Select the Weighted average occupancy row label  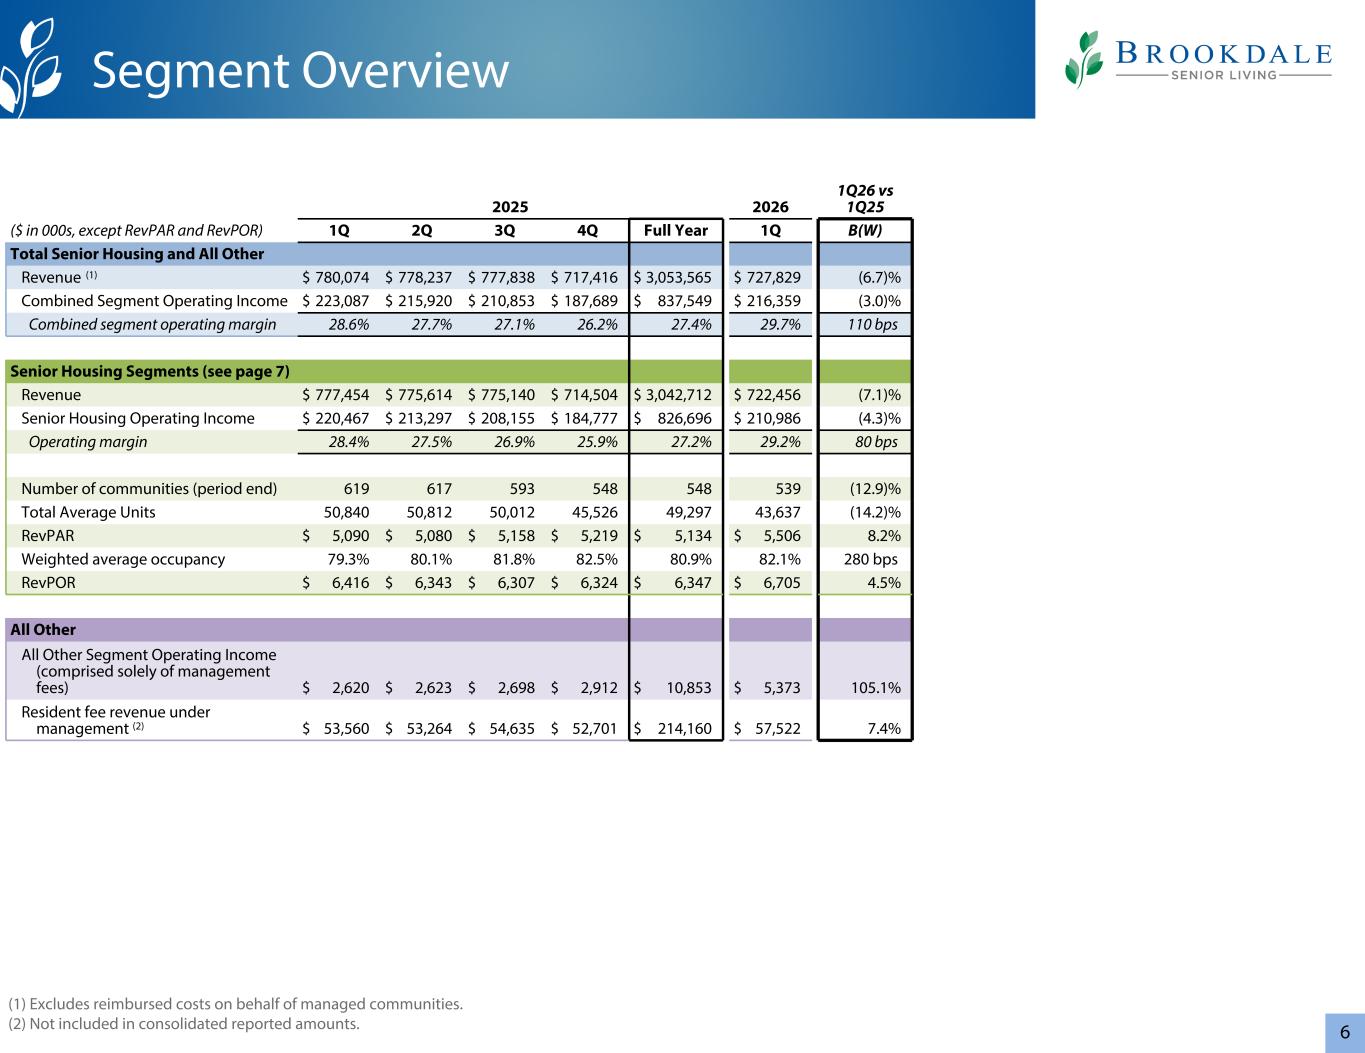(123, 559)
